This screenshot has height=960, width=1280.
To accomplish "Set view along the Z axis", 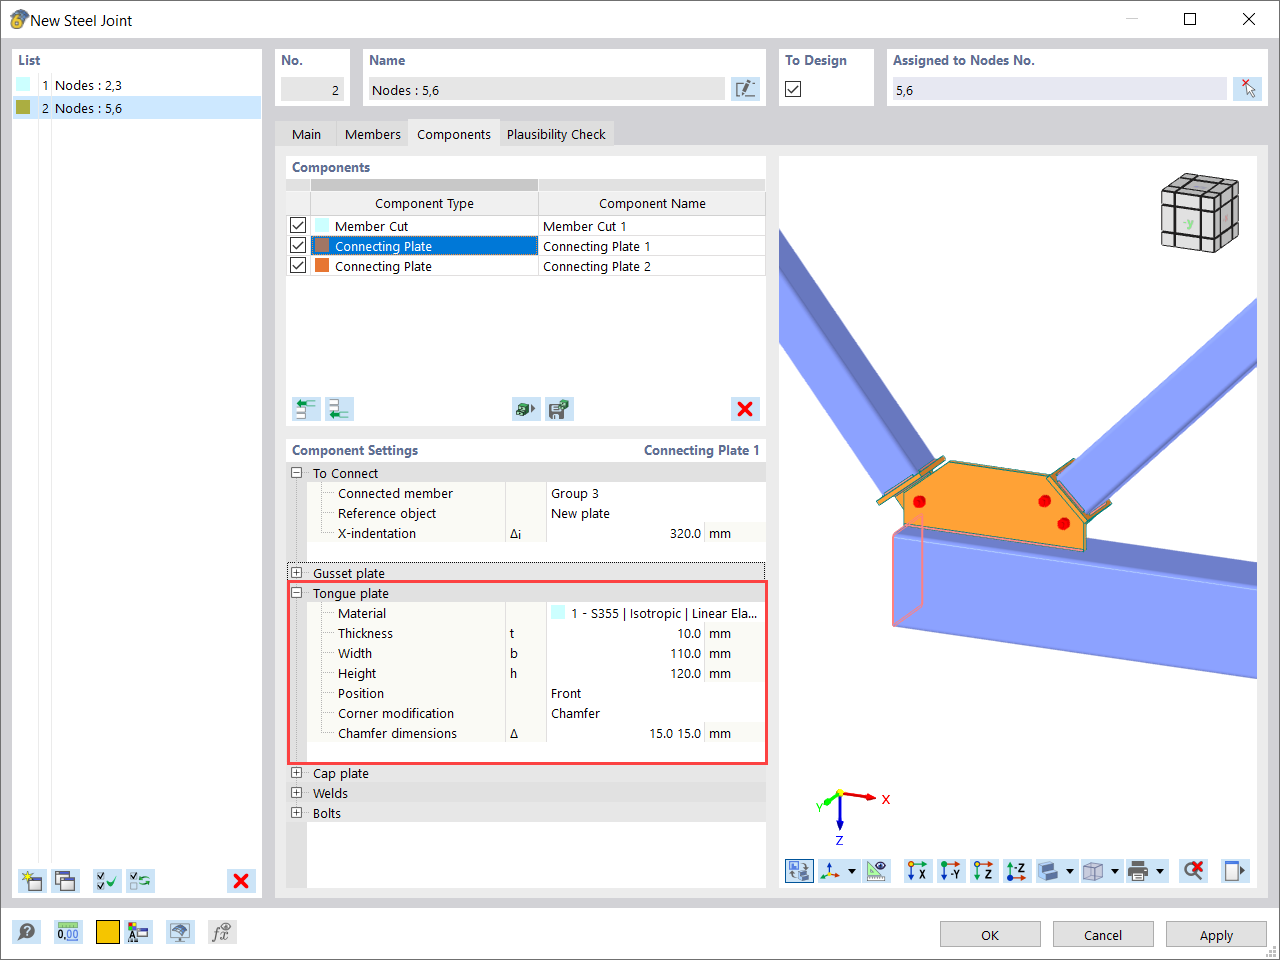I will (x=983, y=871).
